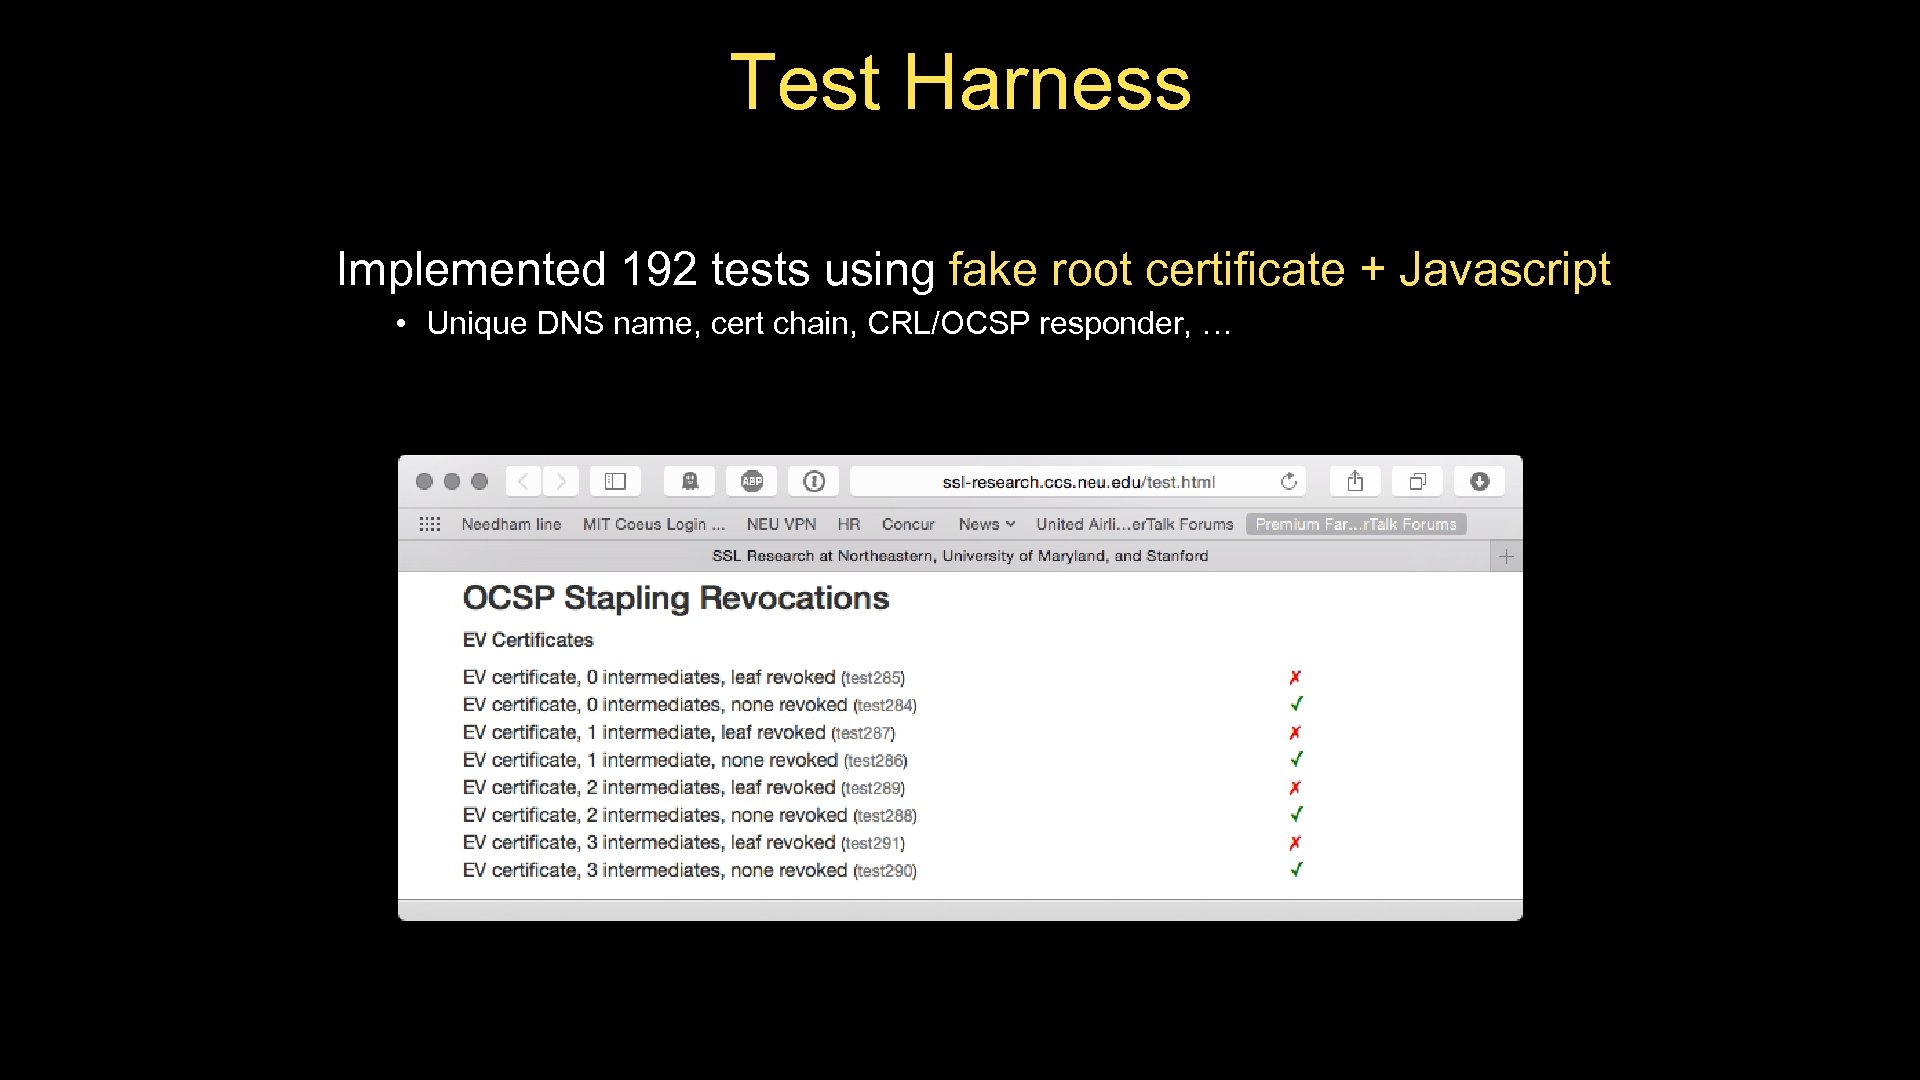Open a new tab with the plus button

[1505, 556]
